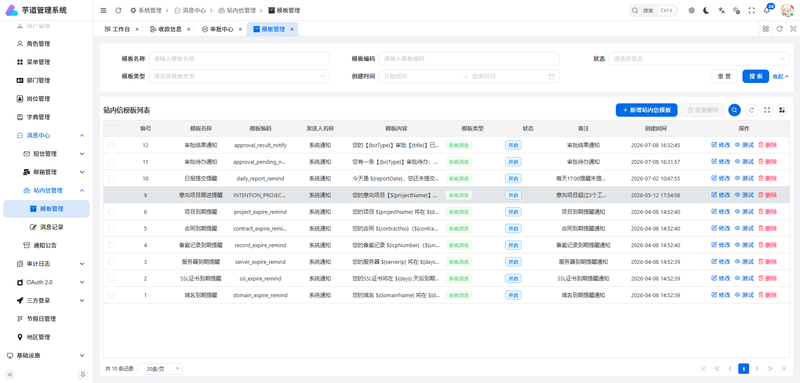Test the SSL证书到期提醒 template
This screenshot has width=800, height=383.
tap(744, 278)
